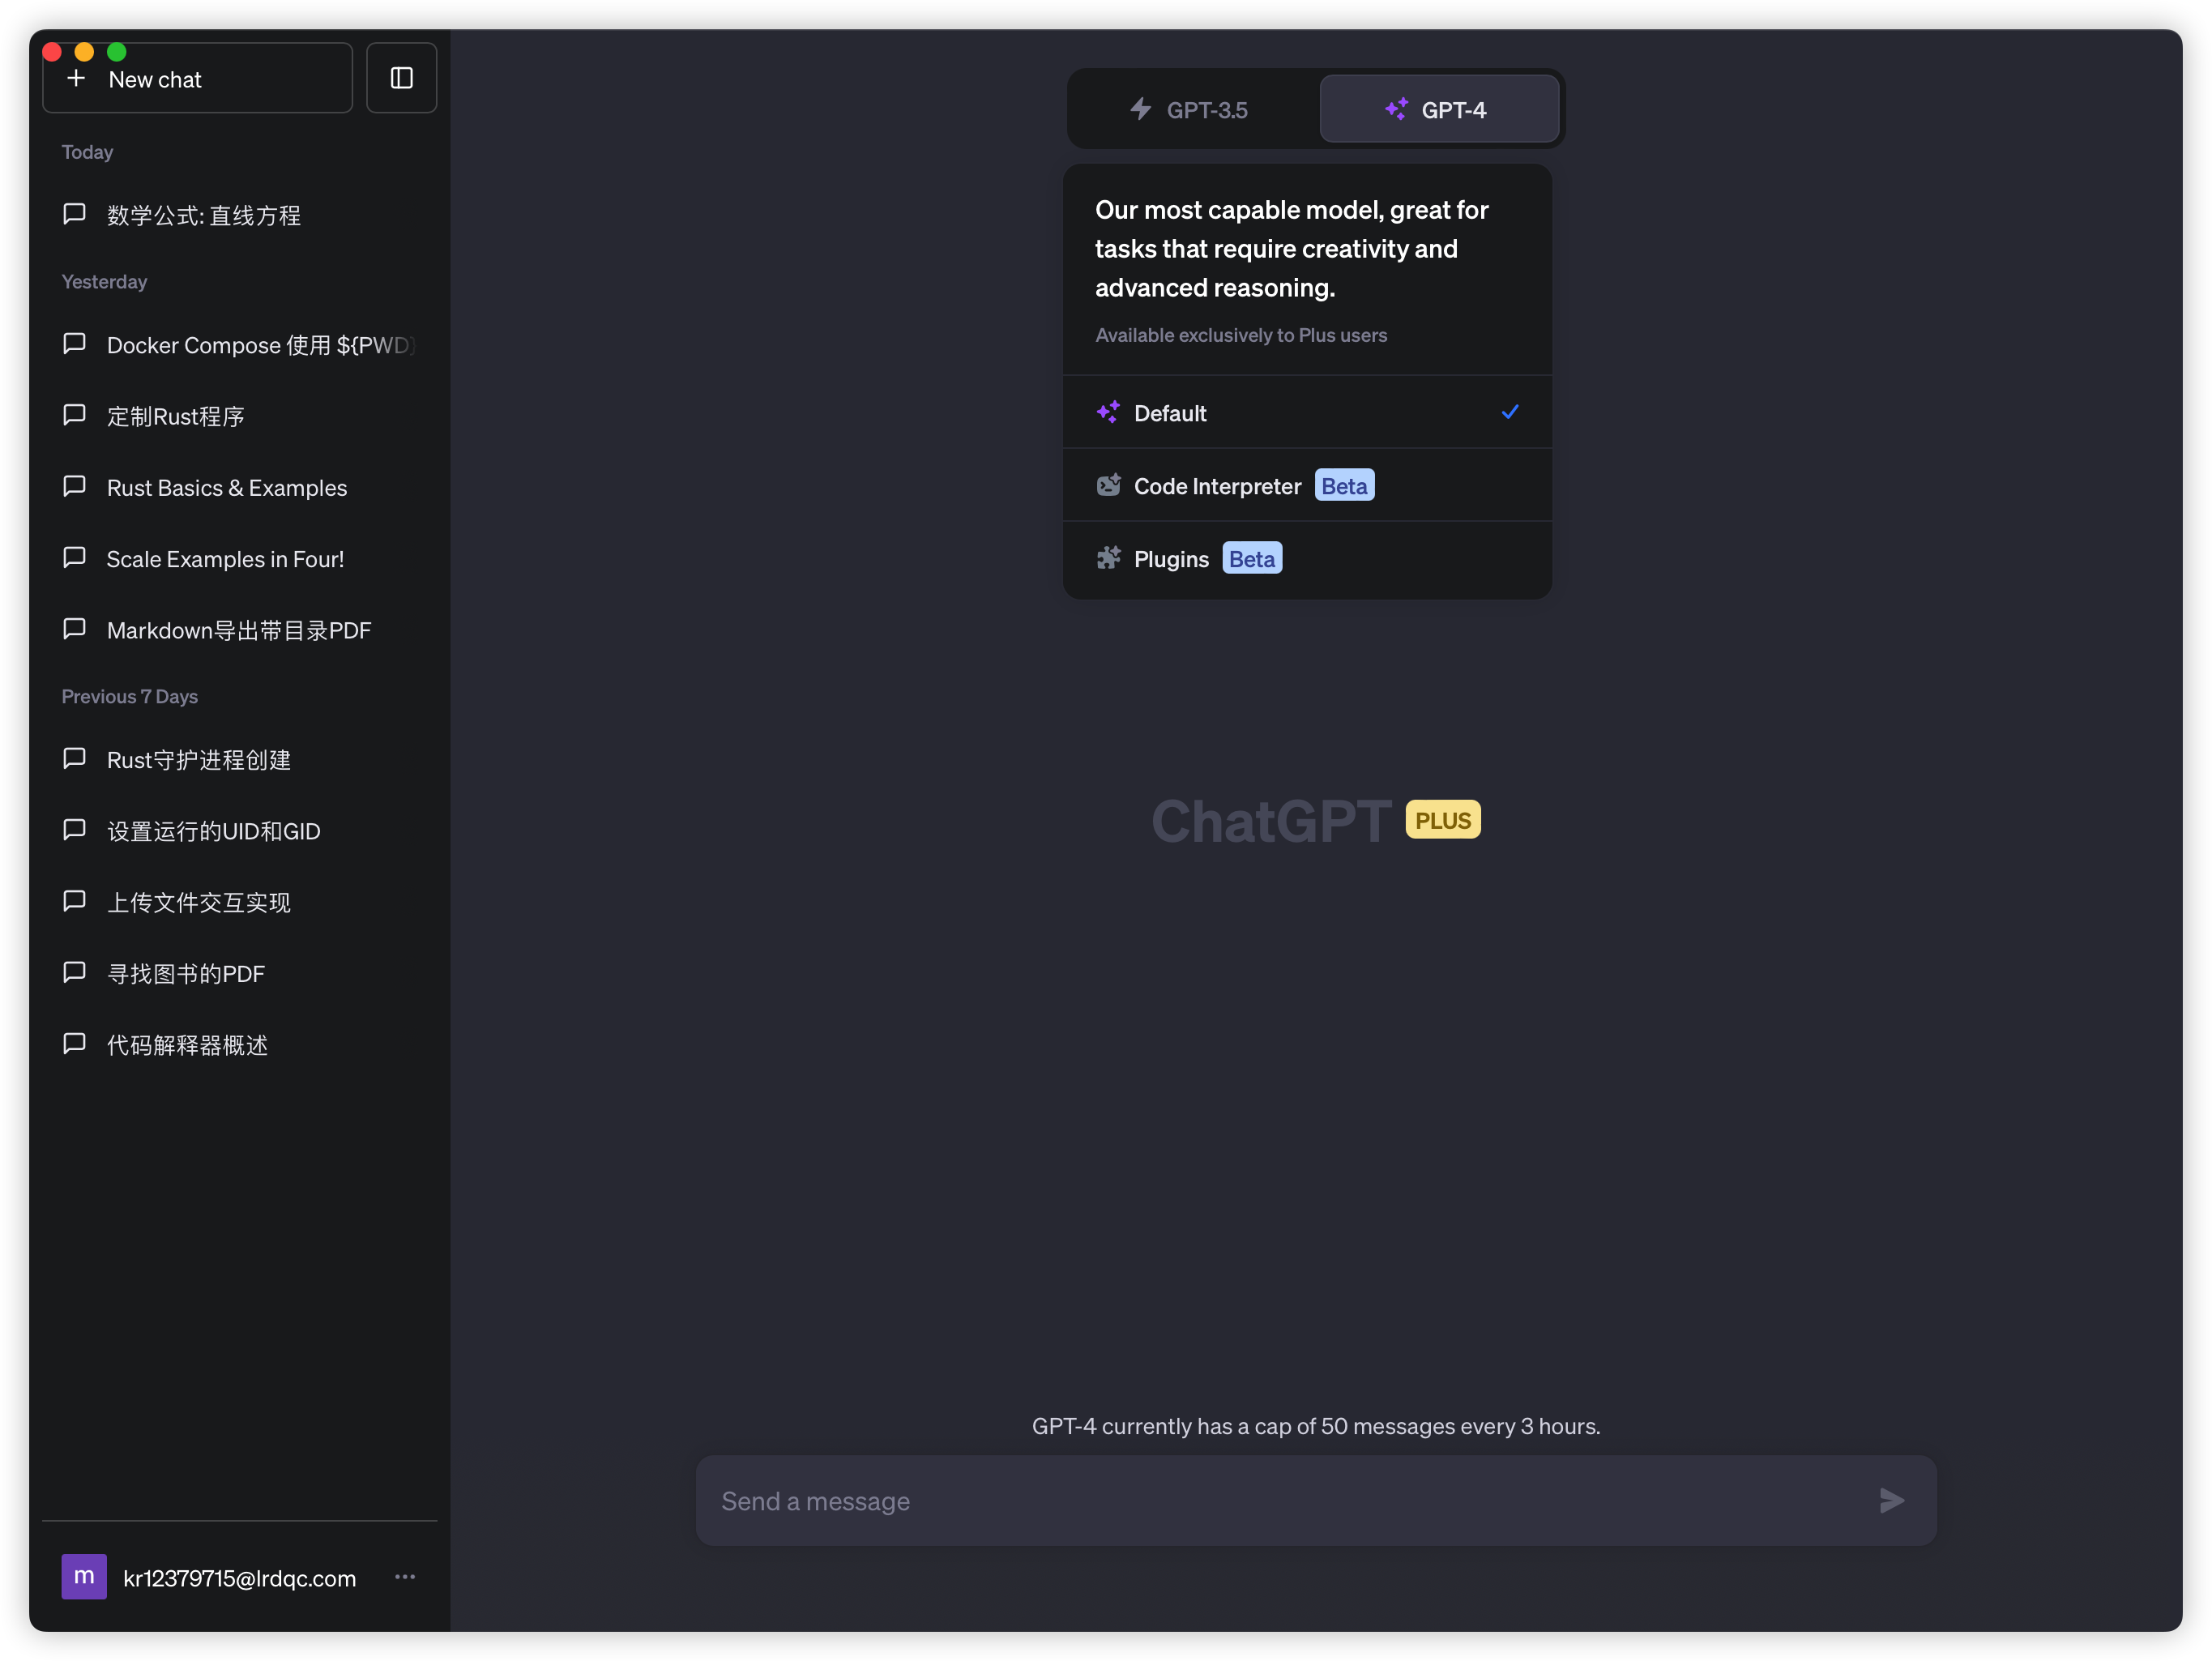Click chat icon beside Rust守护进程创建
The width and height of the screenshot is (2212, 1661).
coord(74,759)
